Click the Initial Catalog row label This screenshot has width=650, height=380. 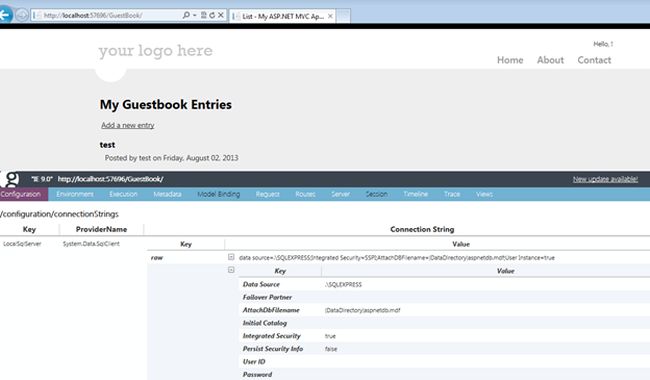tap(264, 323)
